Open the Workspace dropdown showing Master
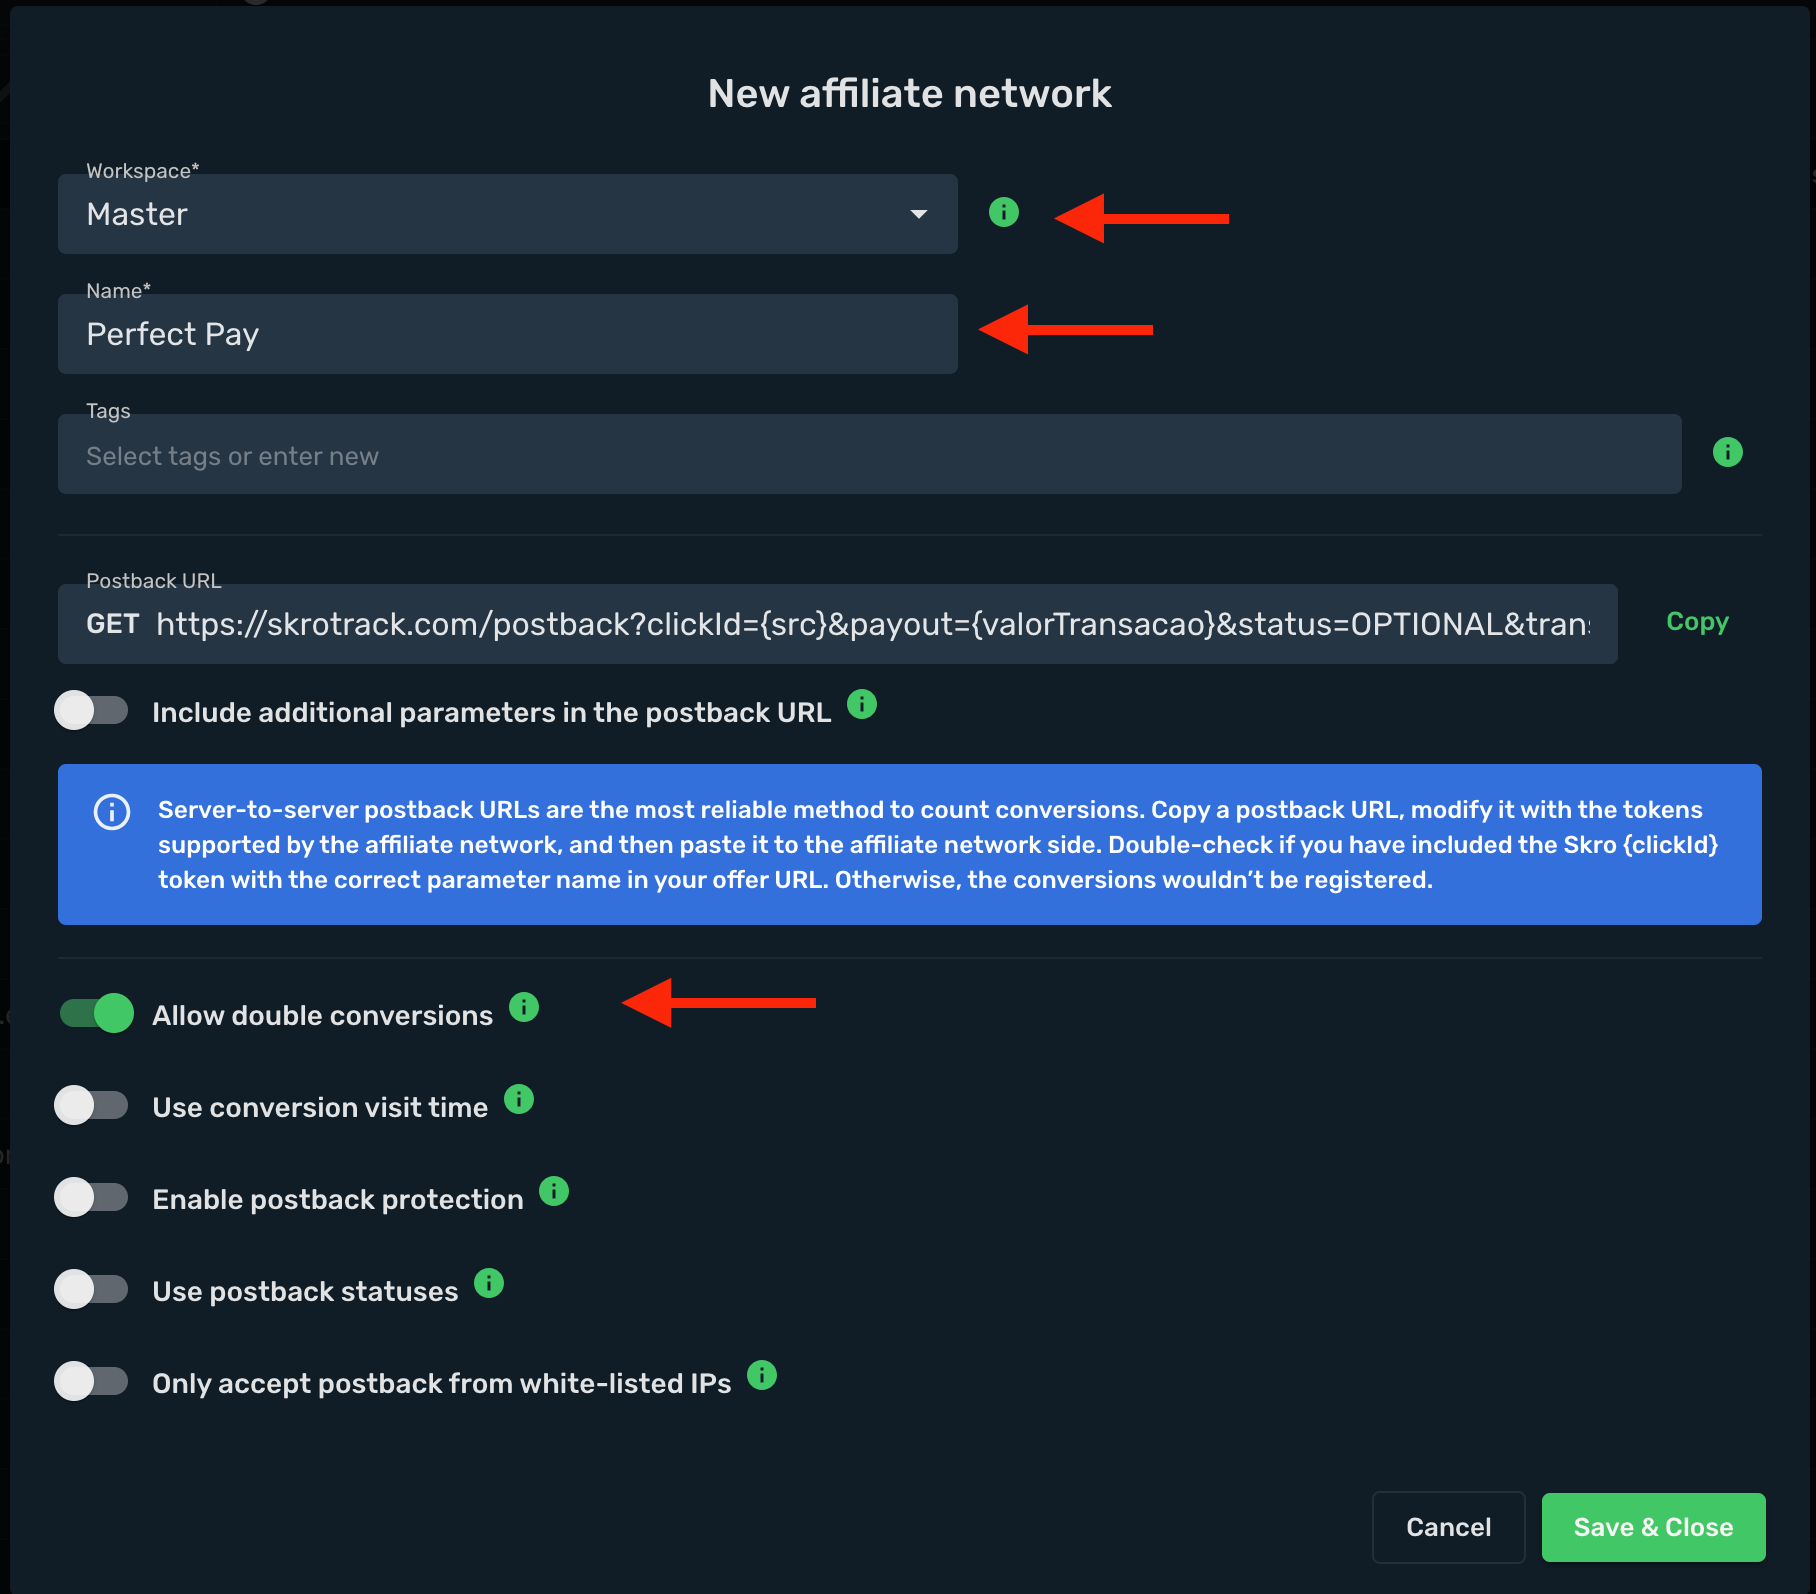 507,214
